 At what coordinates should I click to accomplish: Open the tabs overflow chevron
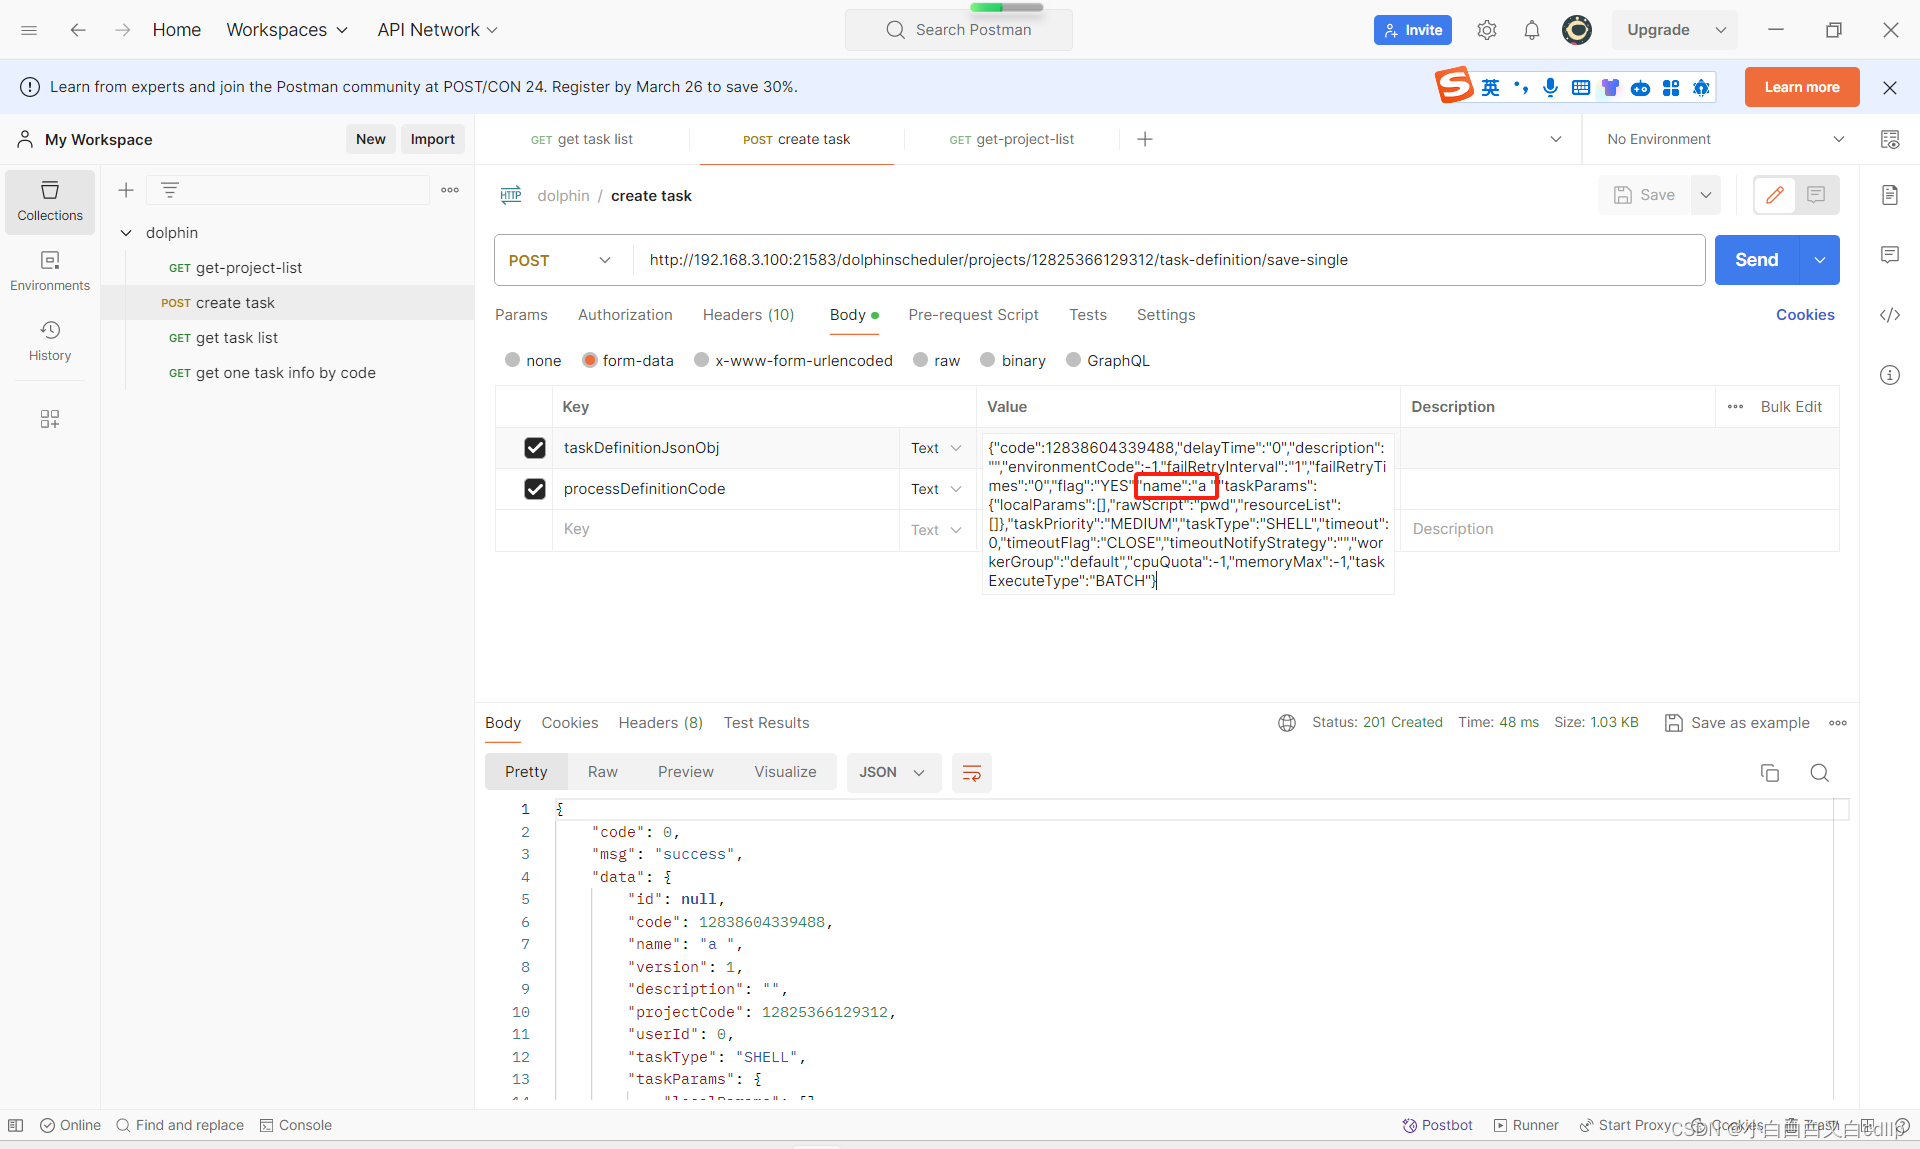1556,139
